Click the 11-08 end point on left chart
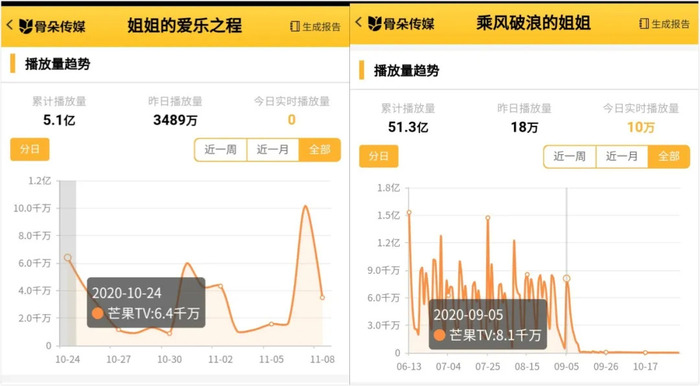The width and height of the screenshot is (700, 386). pos(322,297)
